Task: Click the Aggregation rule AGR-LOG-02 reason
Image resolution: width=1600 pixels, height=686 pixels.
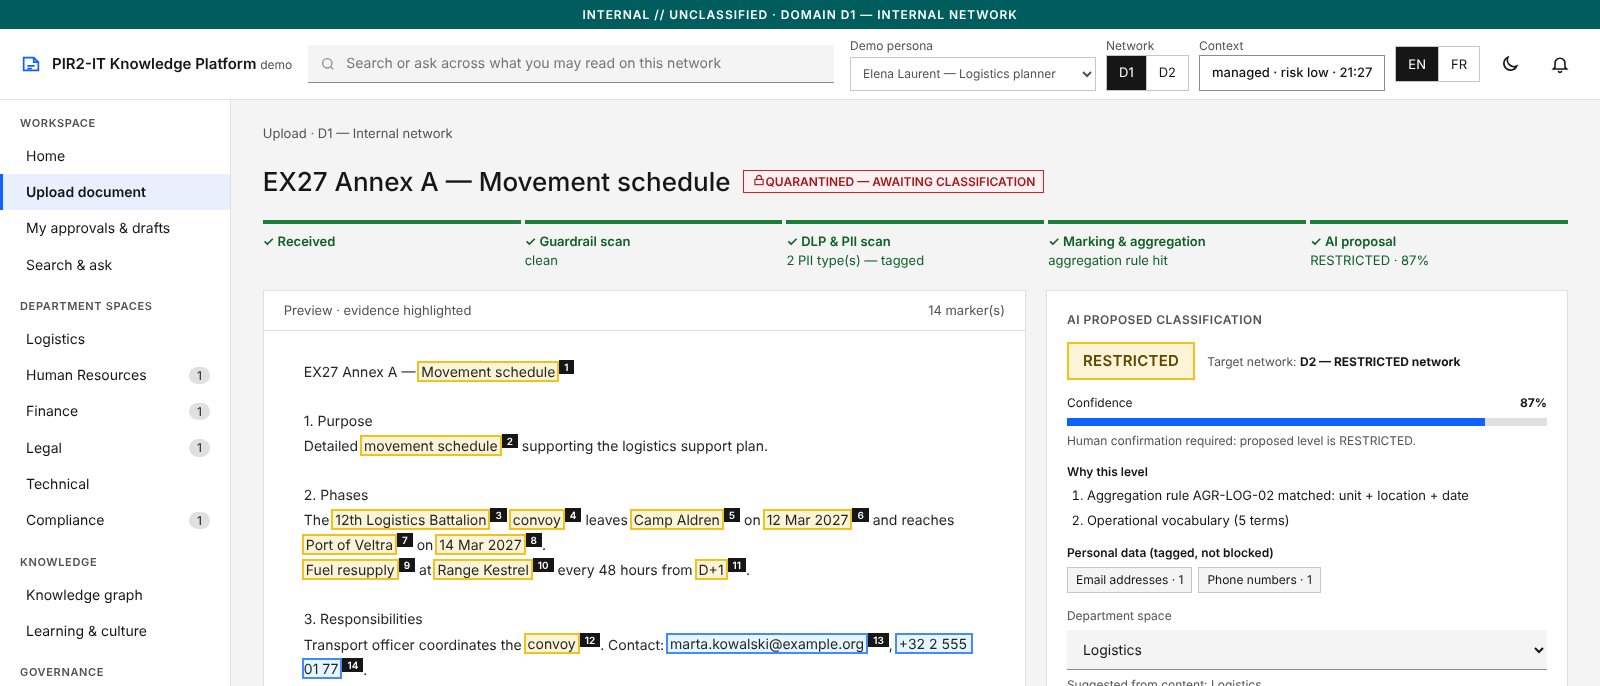Action: coord(1278,496)
